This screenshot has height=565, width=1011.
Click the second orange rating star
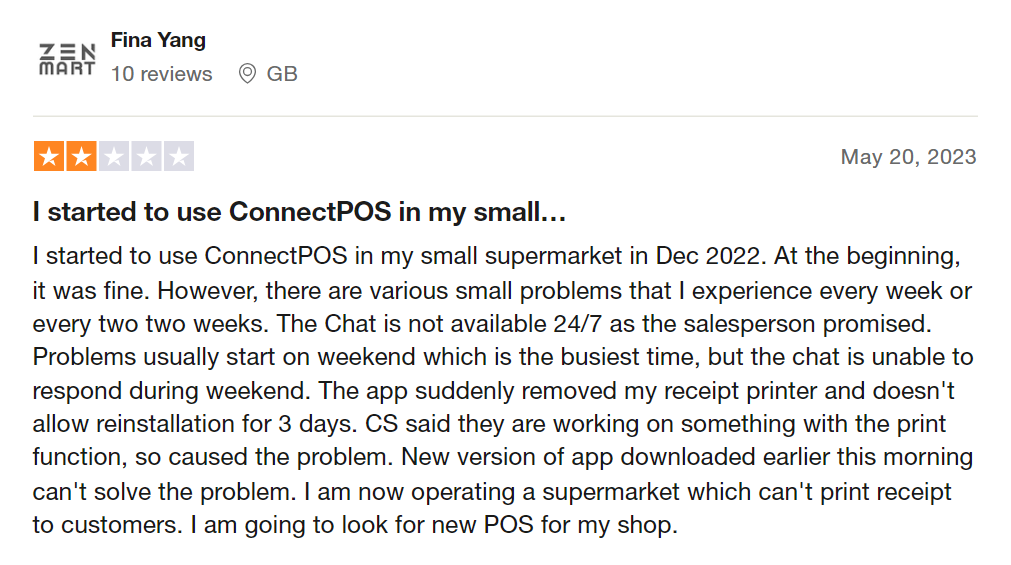click(81, 157)
